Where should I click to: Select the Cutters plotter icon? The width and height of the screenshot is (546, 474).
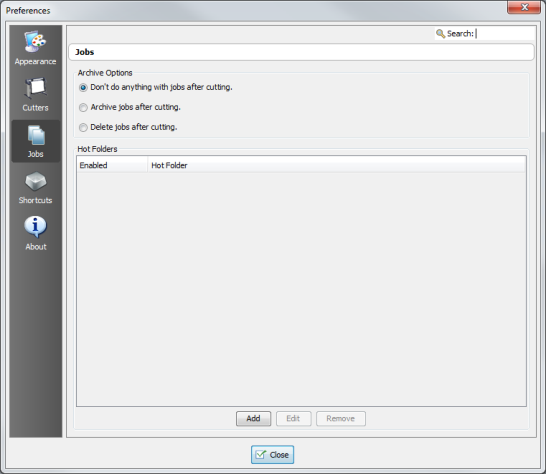35,87
